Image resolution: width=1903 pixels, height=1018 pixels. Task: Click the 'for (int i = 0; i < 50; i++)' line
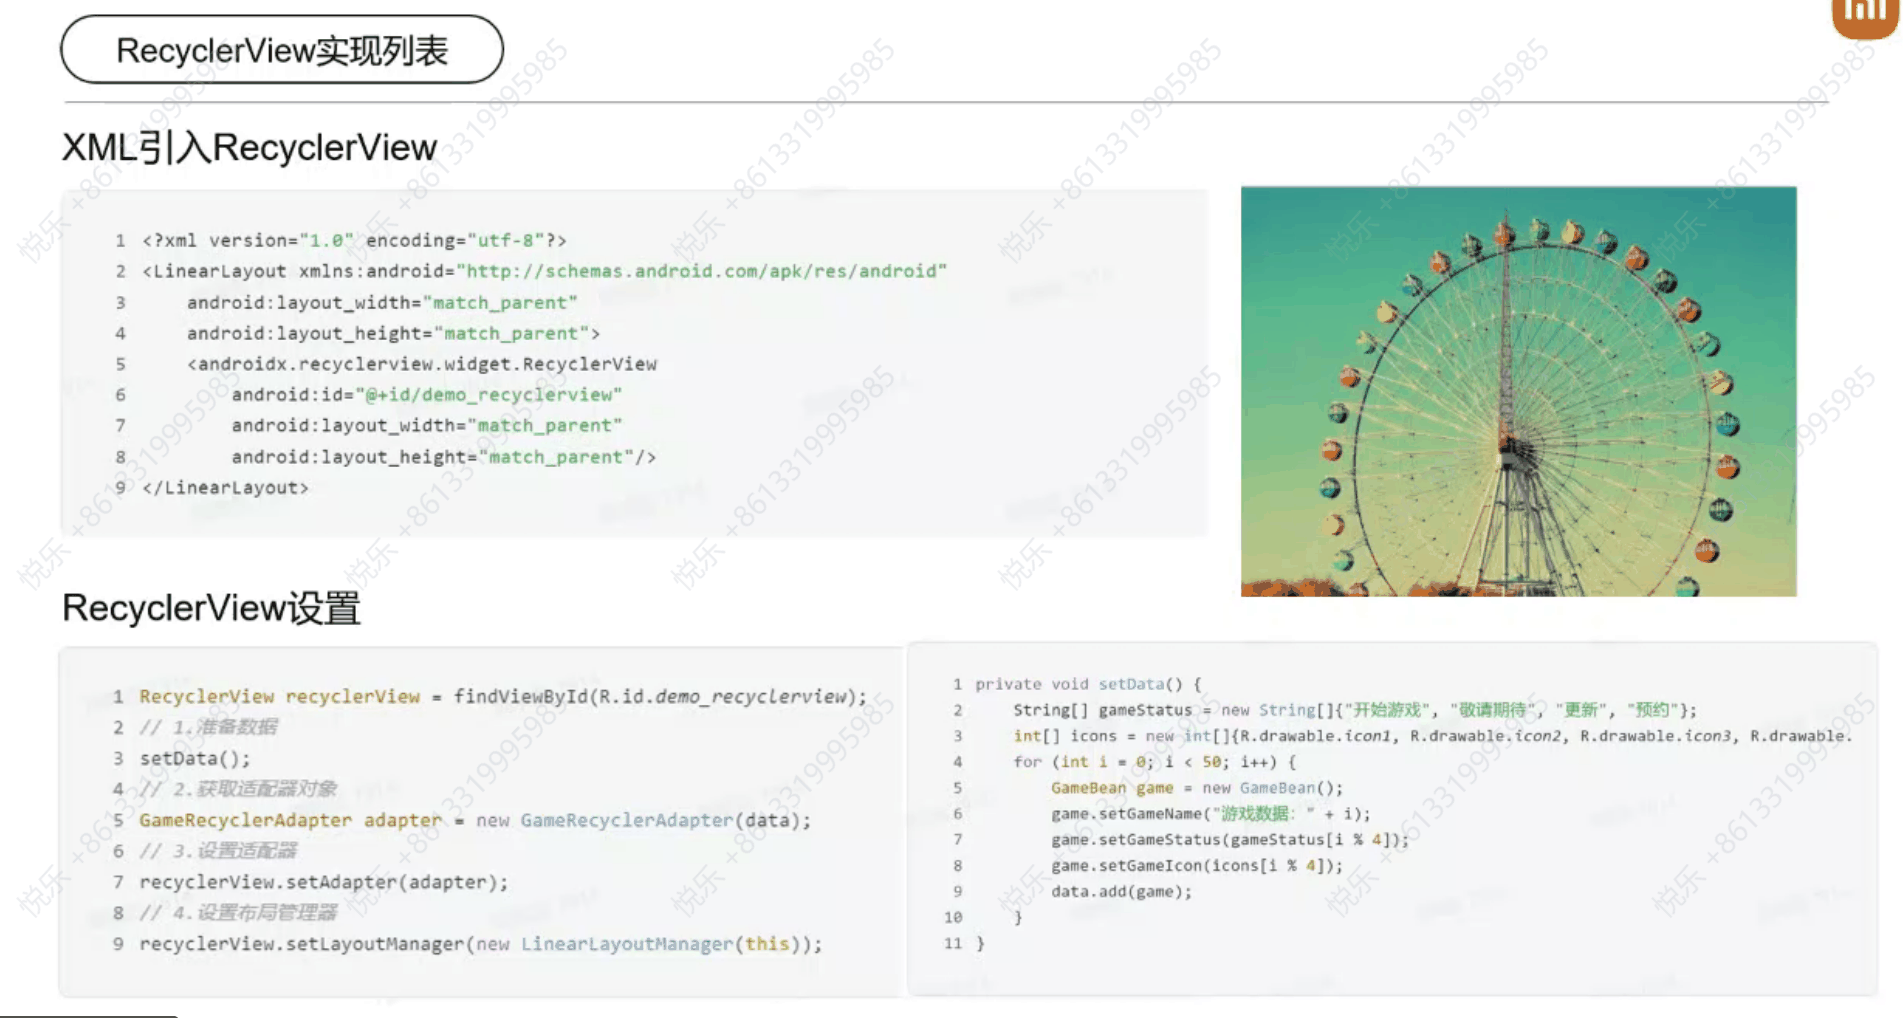point(1154,762)
